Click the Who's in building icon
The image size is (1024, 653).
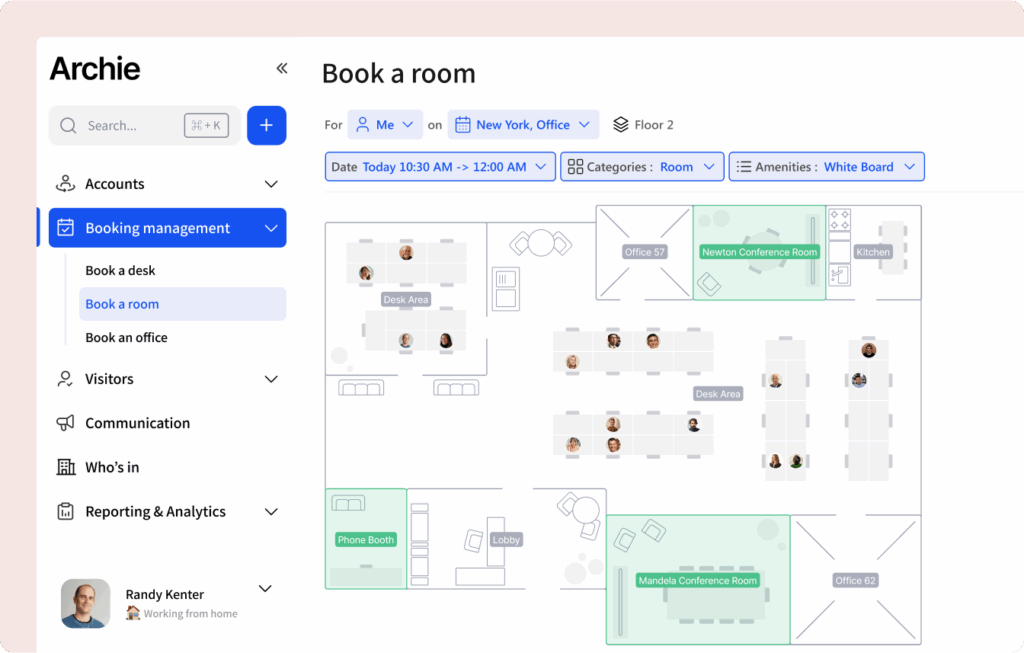pos(64,467)
